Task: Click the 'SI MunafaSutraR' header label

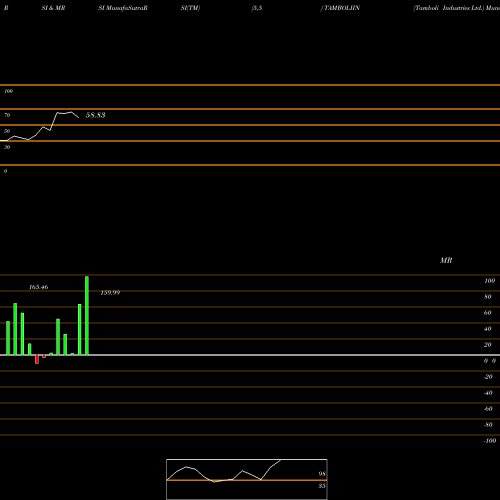Action: (123, 8)
